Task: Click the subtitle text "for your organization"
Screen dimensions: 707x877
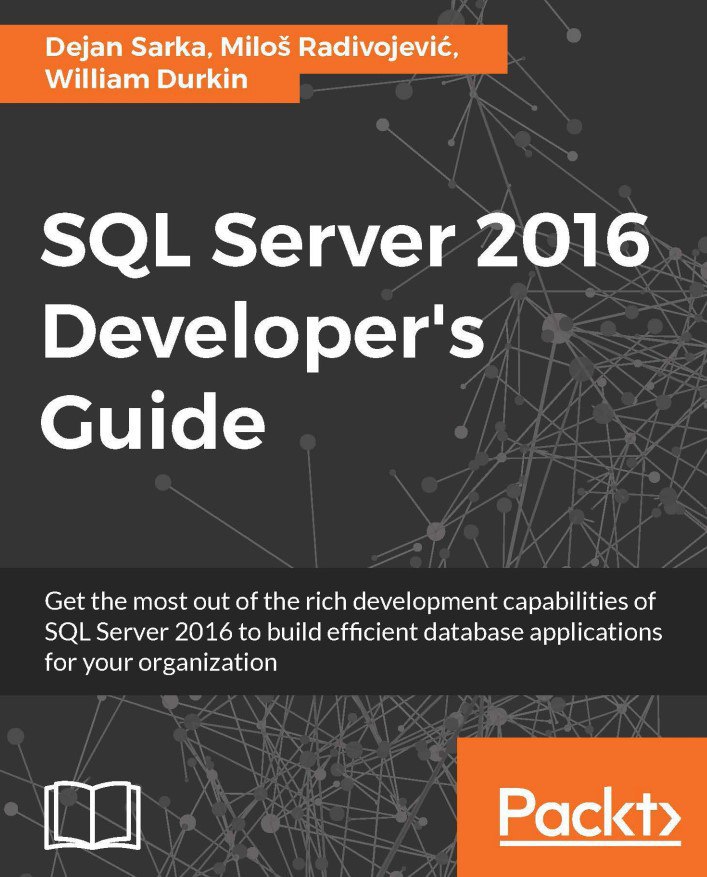Action: point(161,663)
